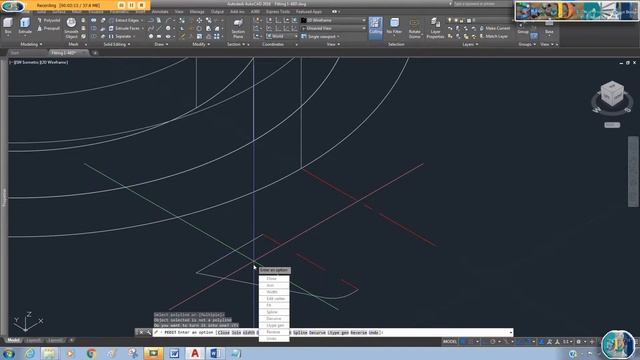Click the Make Current layer button
640x360 pixels.
click(494, 28)
